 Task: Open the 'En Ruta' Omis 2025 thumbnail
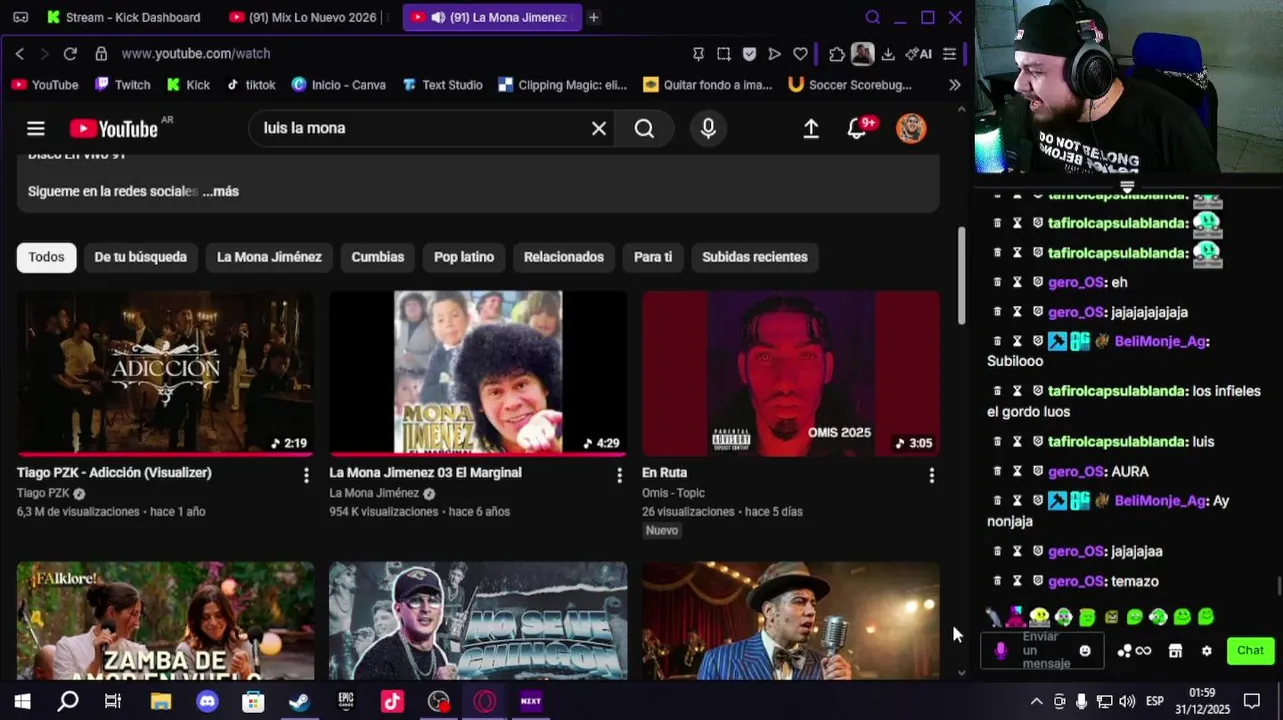[x=791, y=373]
